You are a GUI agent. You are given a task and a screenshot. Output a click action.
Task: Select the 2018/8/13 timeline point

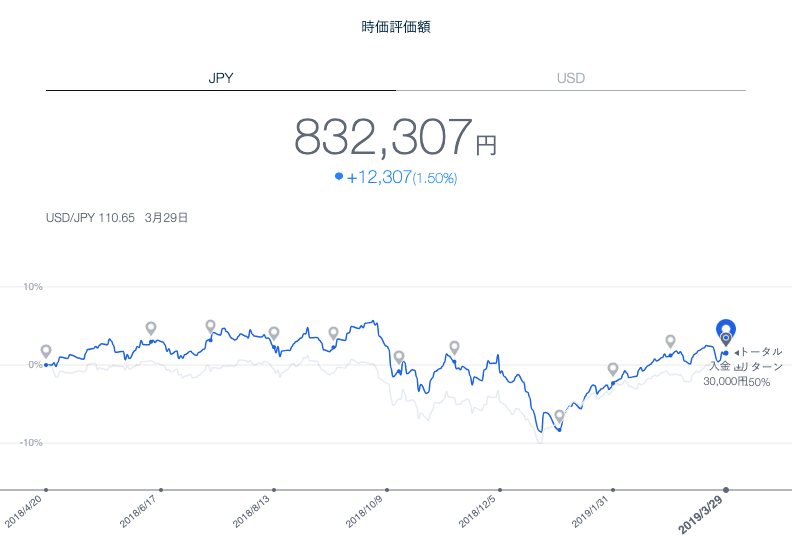coord(273,490)
